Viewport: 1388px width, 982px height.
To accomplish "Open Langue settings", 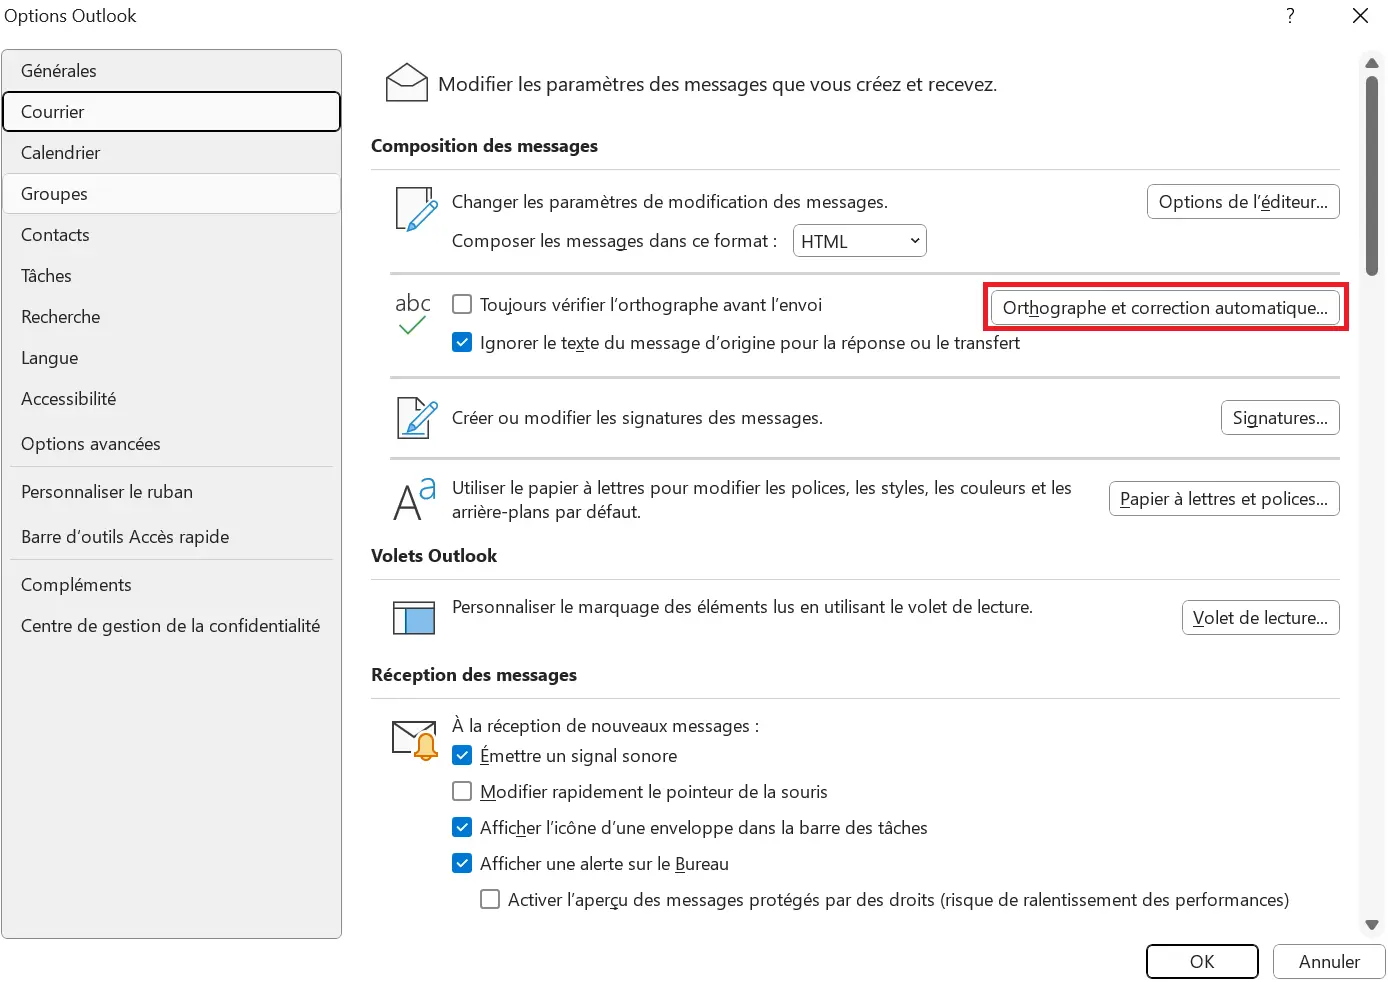I will pyautogui.click(x=172, y=358).
